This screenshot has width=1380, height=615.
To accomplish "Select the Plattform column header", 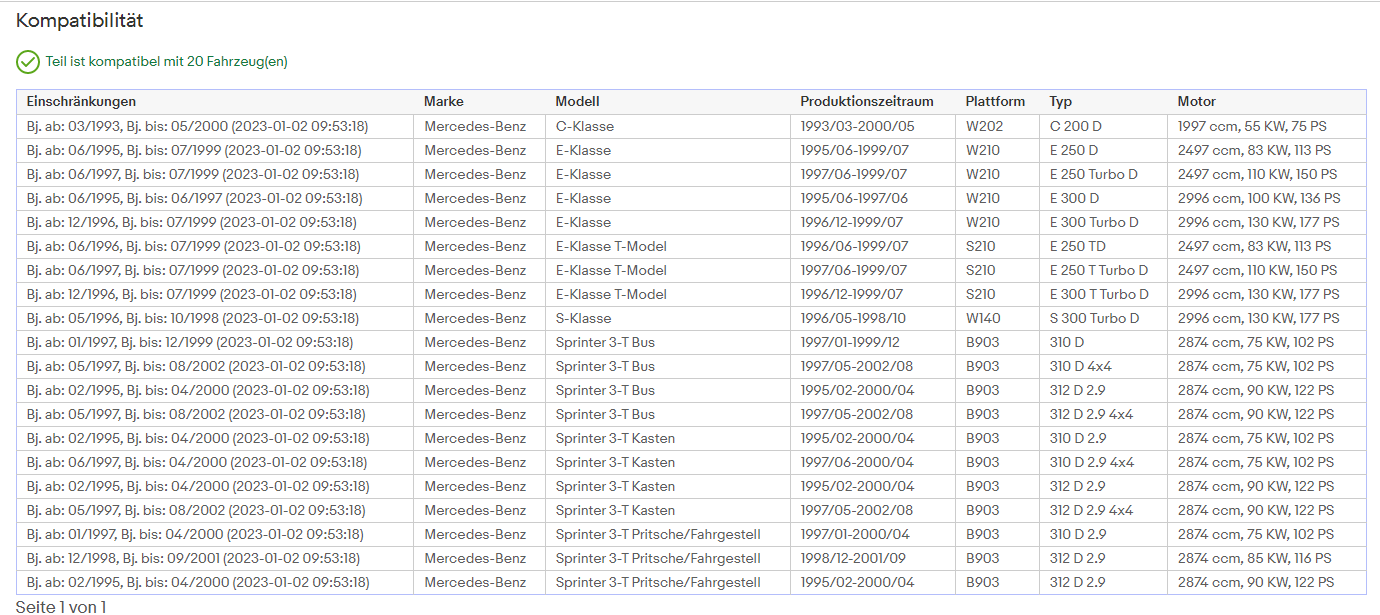I will click(x=995, y=102).
